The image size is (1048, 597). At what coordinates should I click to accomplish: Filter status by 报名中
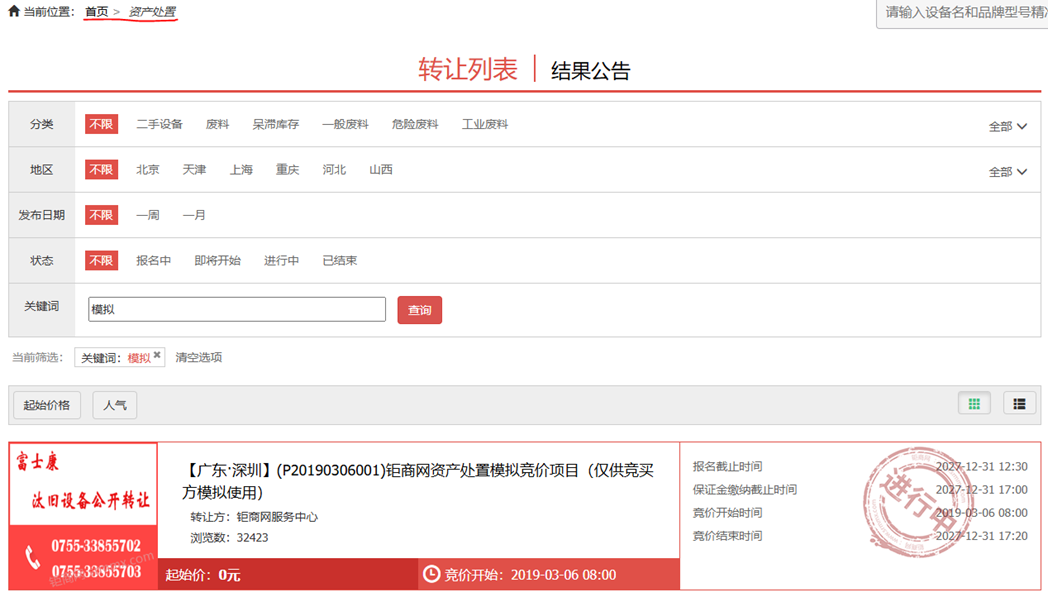[x=154, y=261]
